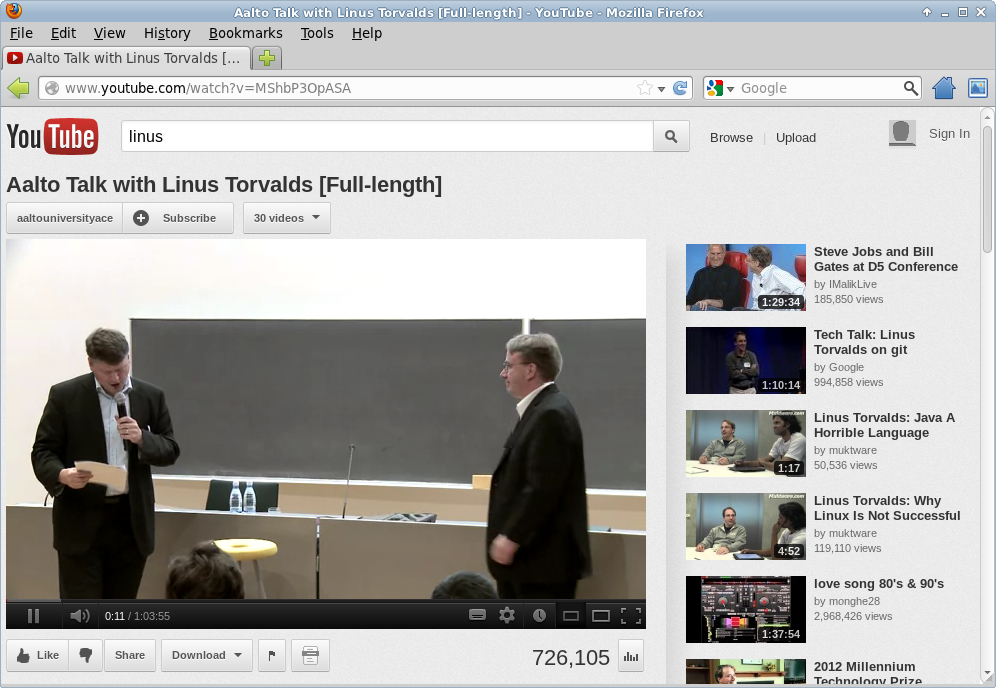Click the title Steve Jobs and Bill Gates at D5 Conference
The image size is (996, 688).
coord(886,259)
